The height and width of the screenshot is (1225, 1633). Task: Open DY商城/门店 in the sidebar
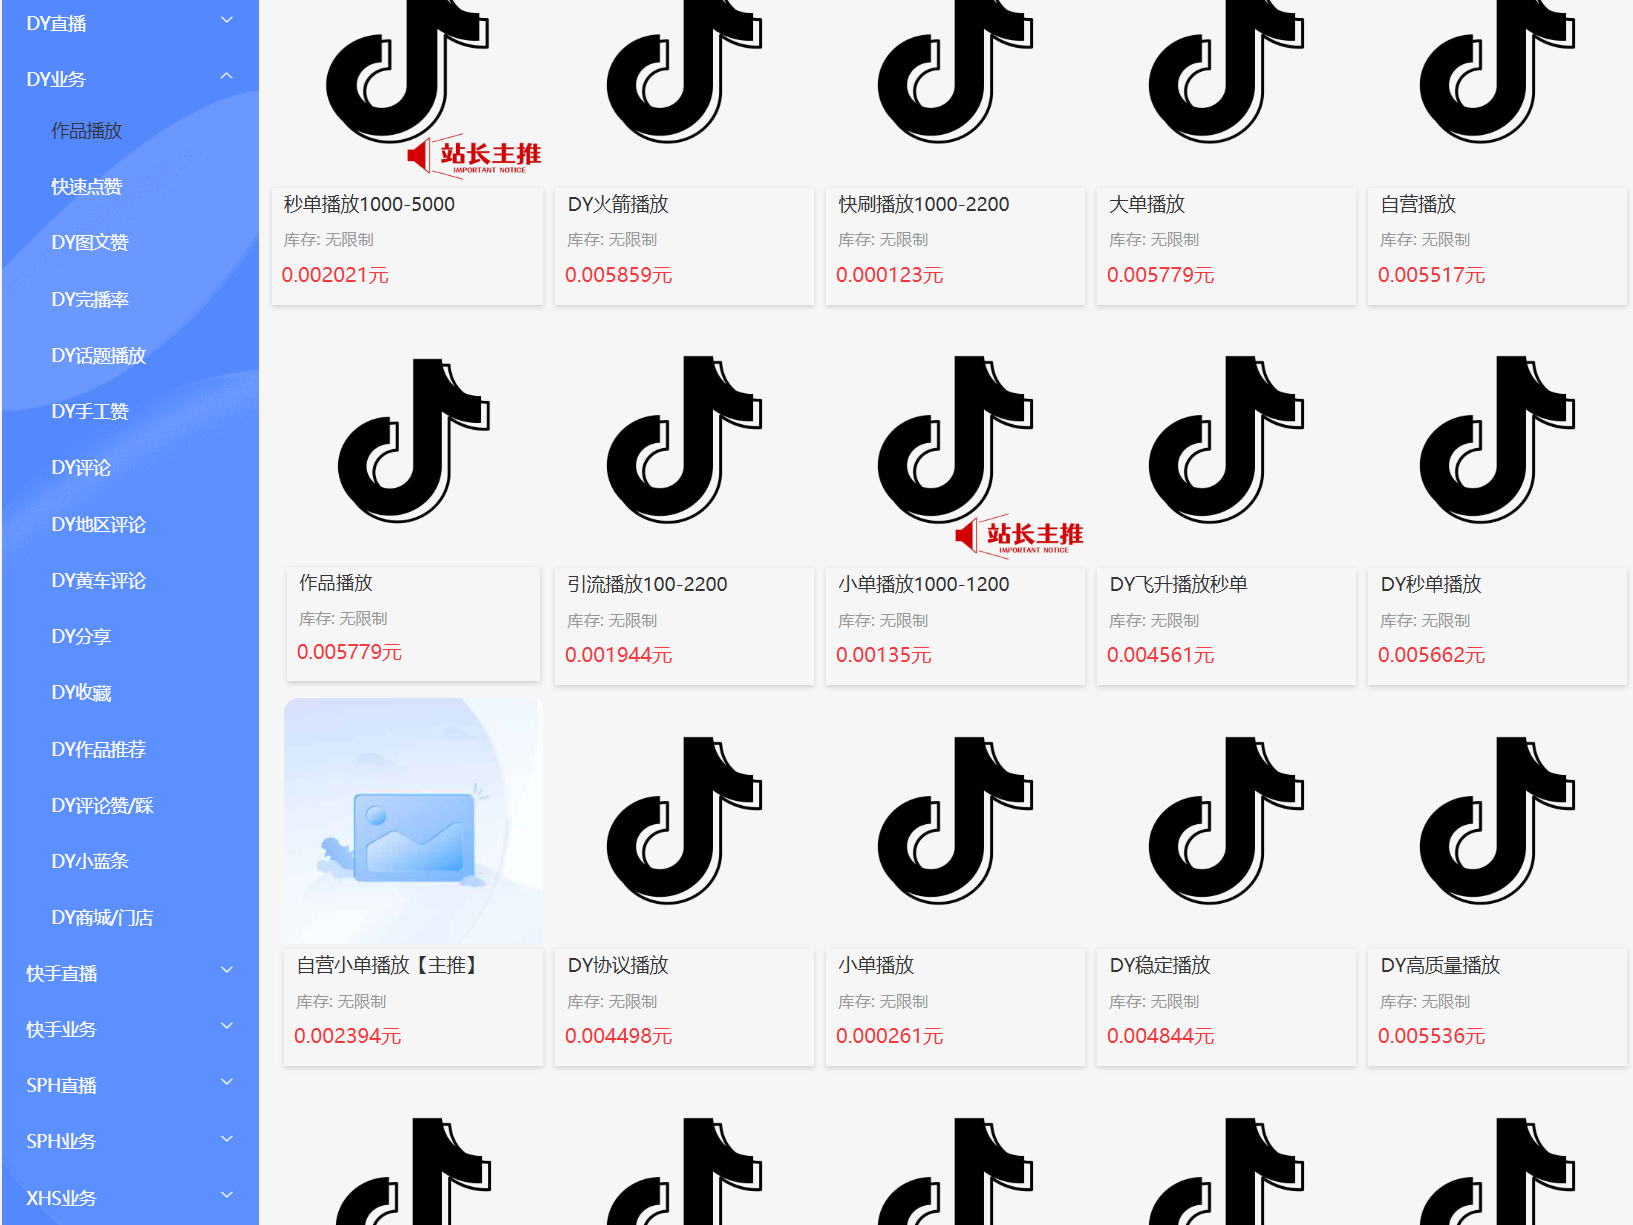click(102, 917)
